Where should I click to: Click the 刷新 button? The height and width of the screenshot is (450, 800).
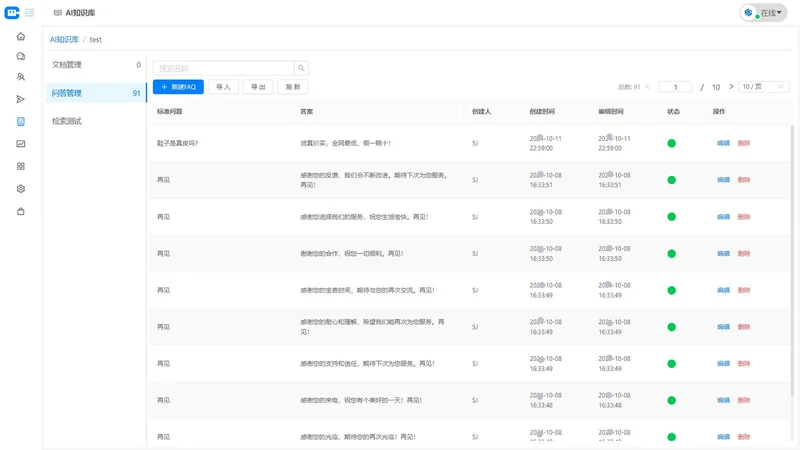pyautogui.click(x=293, y=87)
